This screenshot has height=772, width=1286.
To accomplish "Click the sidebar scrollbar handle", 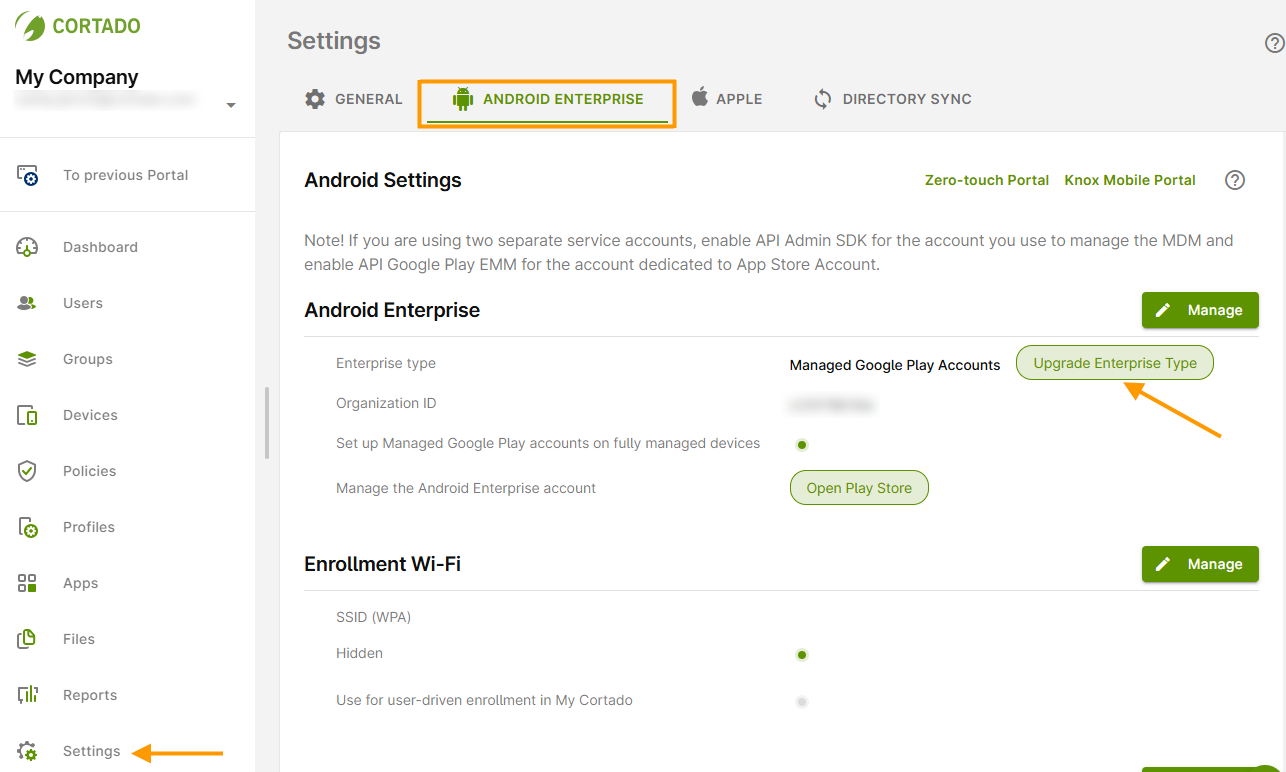I will click(266, 423).
